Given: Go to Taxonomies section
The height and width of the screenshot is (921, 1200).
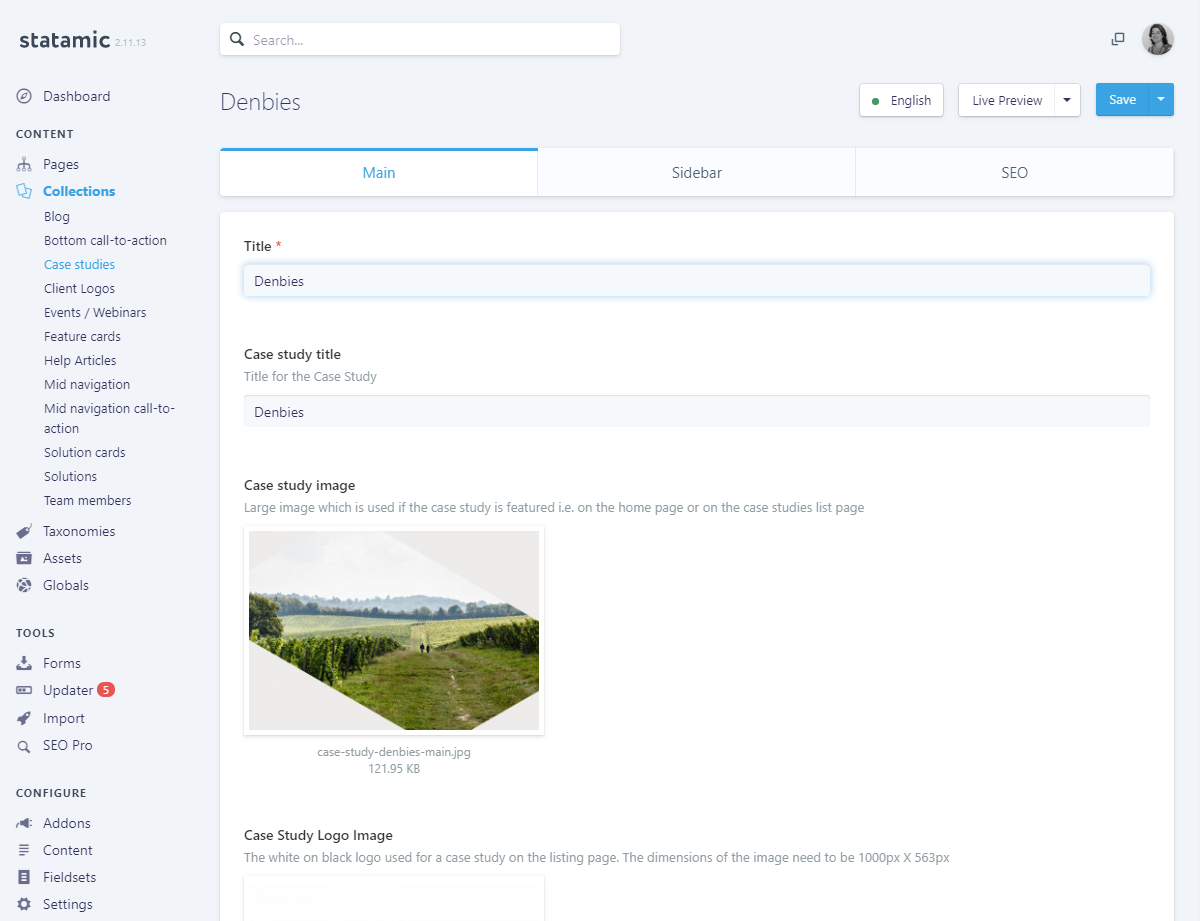Looking at the screenshot, I should (x=79, y=532).
